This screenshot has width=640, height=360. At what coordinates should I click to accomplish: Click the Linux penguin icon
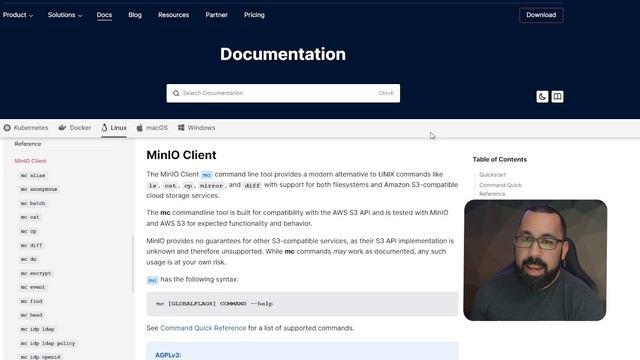coord(104,128)
